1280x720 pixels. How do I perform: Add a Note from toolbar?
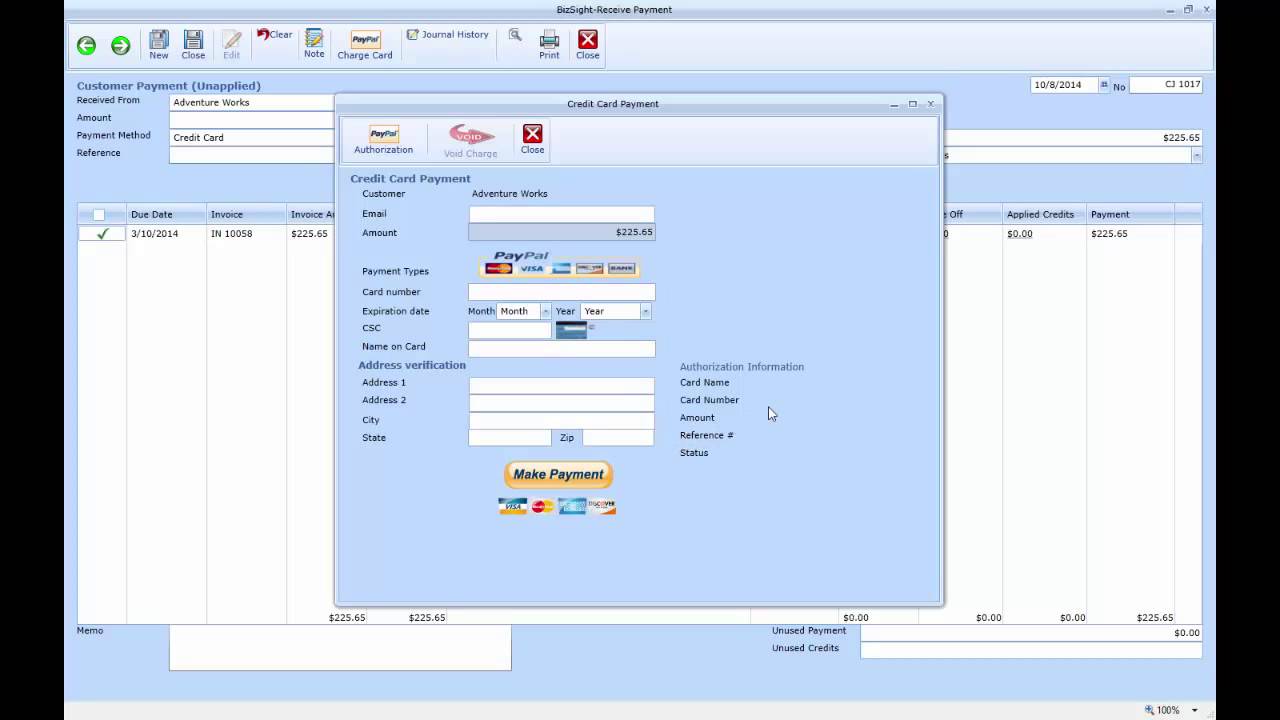coord(314,44)
